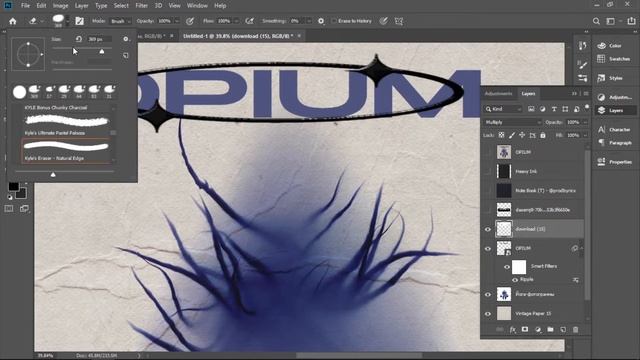
Task: Open the Search magnifier icon
Action: point(596,21)
